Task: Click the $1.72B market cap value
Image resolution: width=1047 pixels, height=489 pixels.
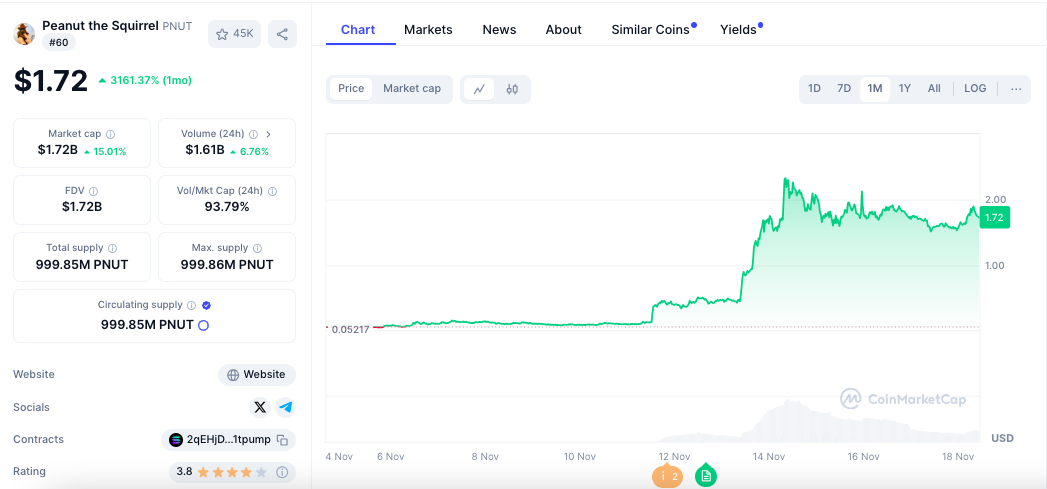Action: [x=58, y=150]
